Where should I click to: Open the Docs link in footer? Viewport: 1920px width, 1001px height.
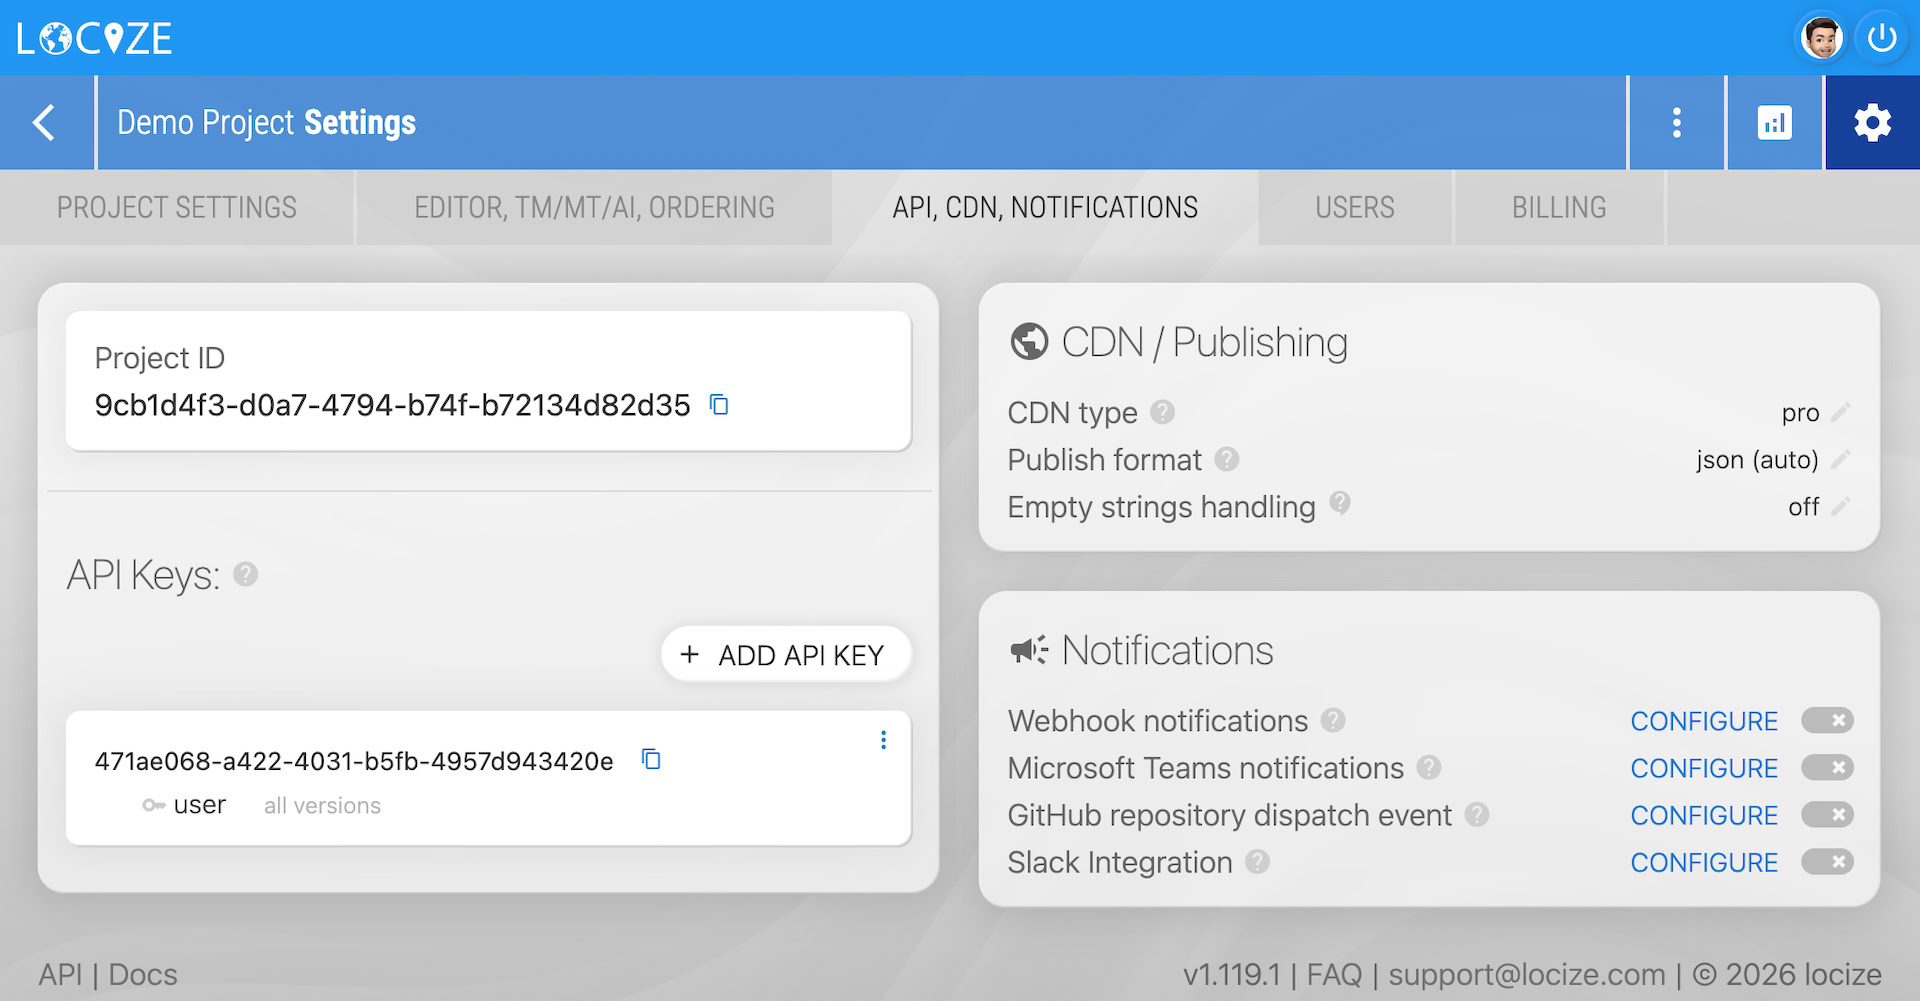pyautogui.click(x=143, y=975)
